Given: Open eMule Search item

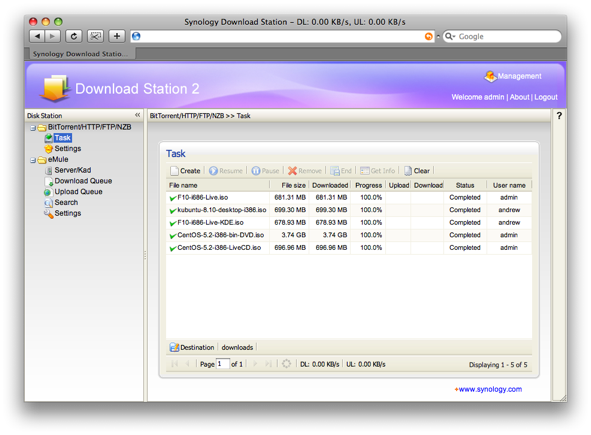Looking at the screenshot, I should pyautogui.click(x=66, y=202).
